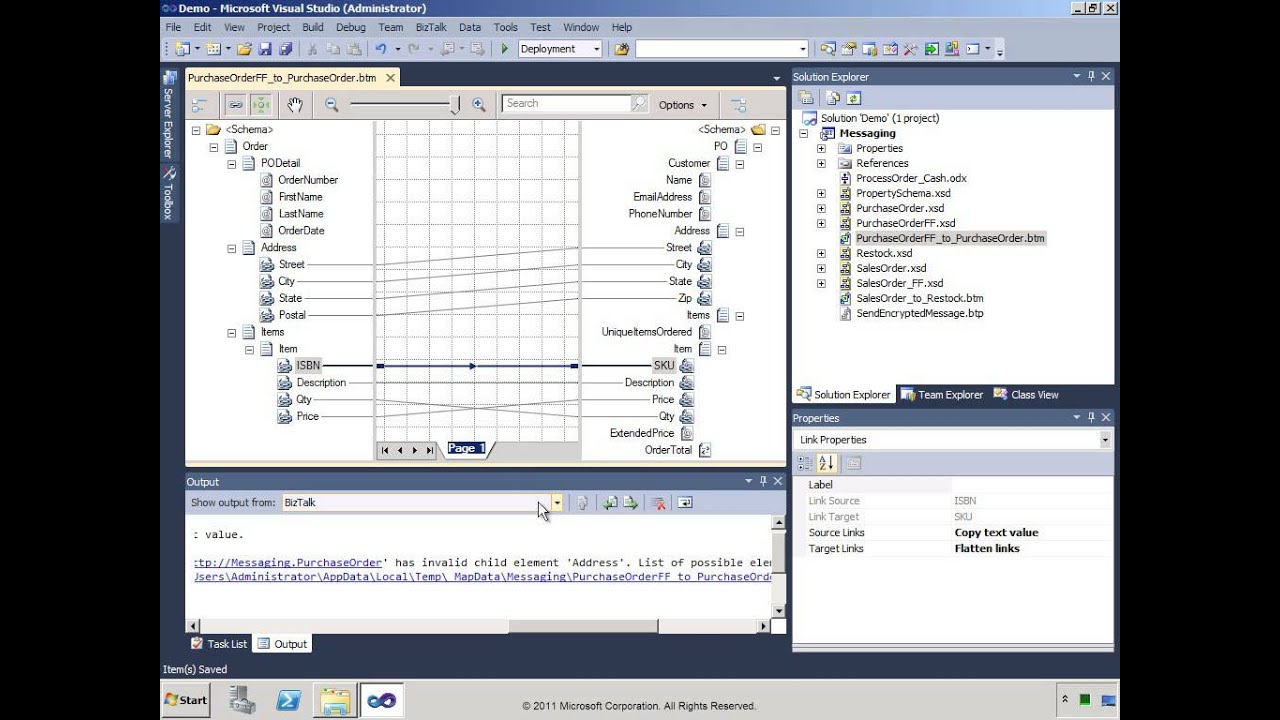
Task: Open the Debug menu
Action: (x=350, y=27)
